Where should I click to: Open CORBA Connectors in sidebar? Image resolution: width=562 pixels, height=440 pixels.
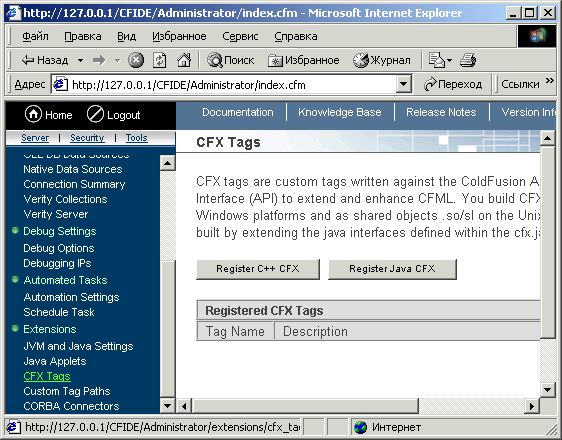tap(71, 406)
